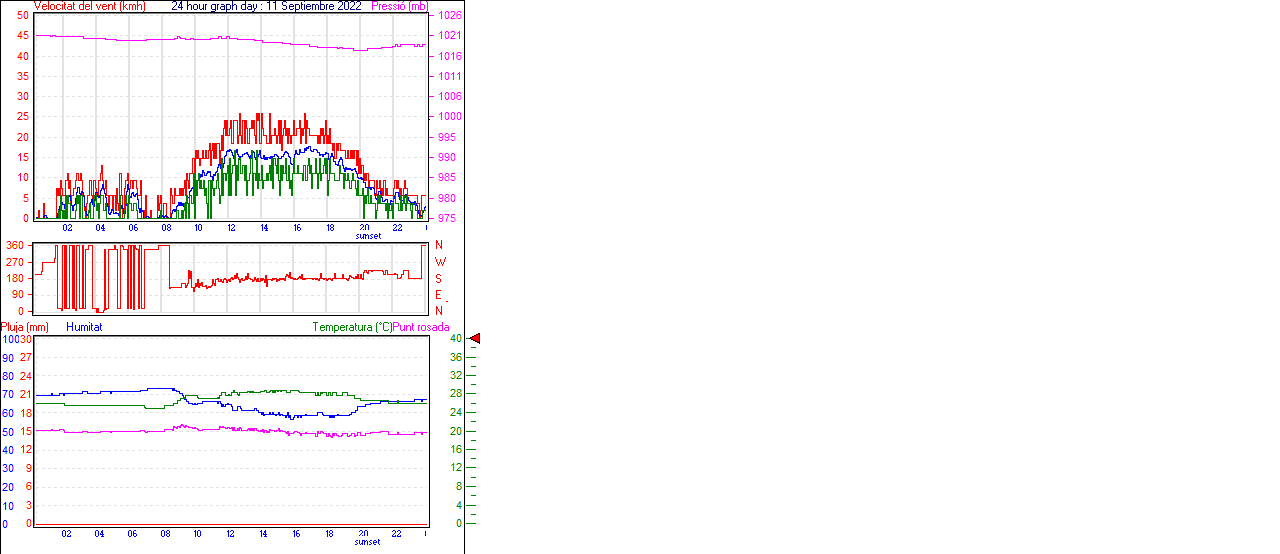Click the 'Pluja (mm)' legend label
Screen dimensions: 1280x554
[x=25, y=327]
